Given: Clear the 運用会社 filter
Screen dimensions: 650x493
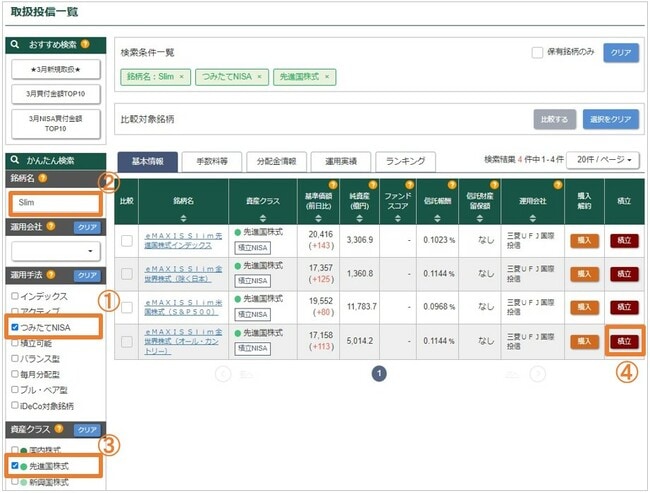Looking at the screenshot, I should 87,227.
